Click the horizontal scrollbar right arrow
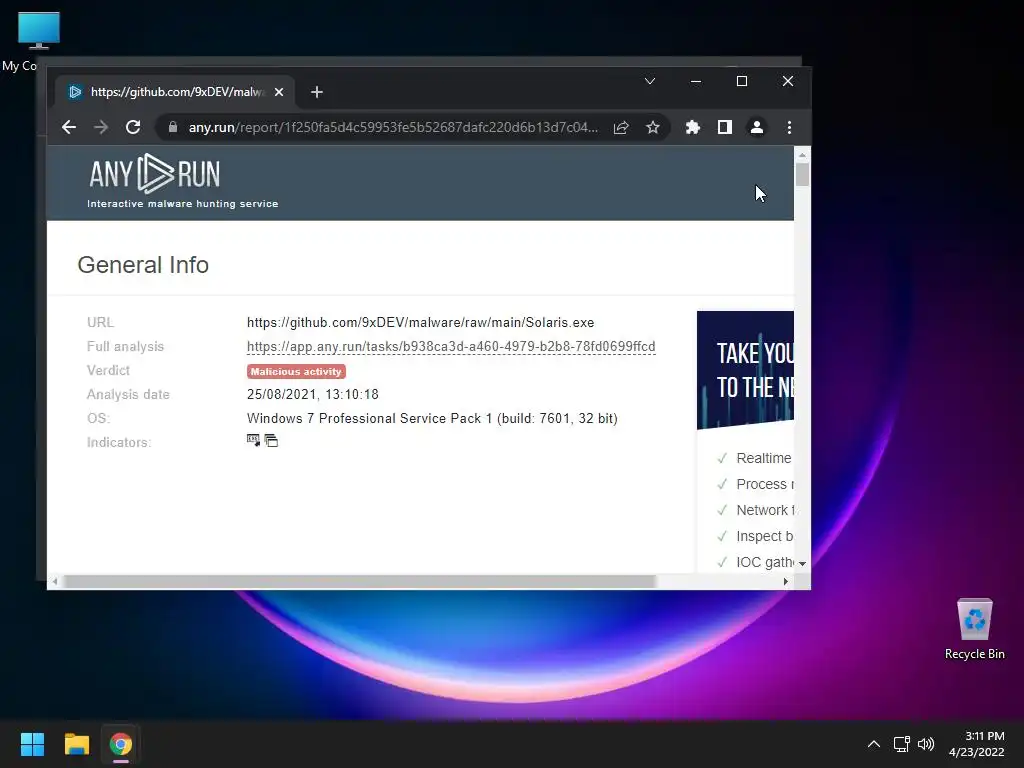Viewport: 1024px width, 768px height. pyautogui.click(x=786, y=581)
